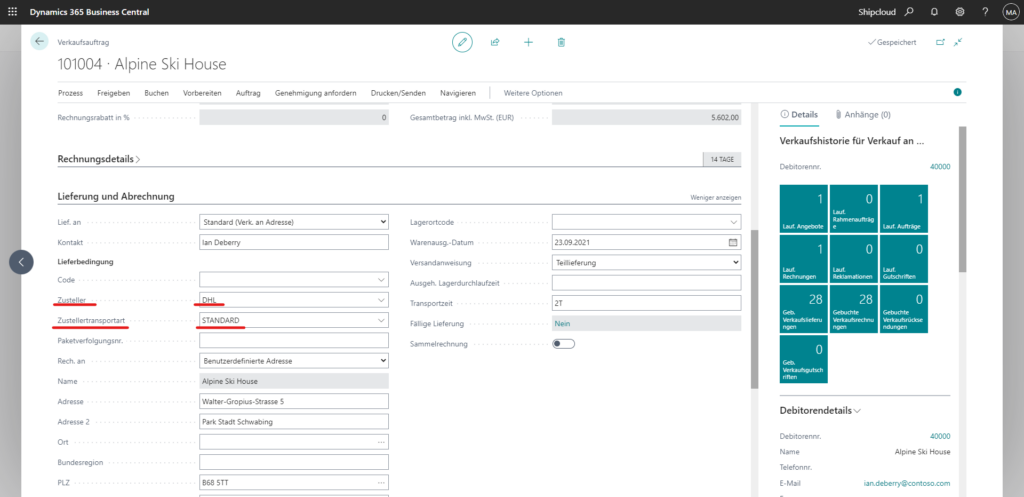Open the Buchen menu

156,93
